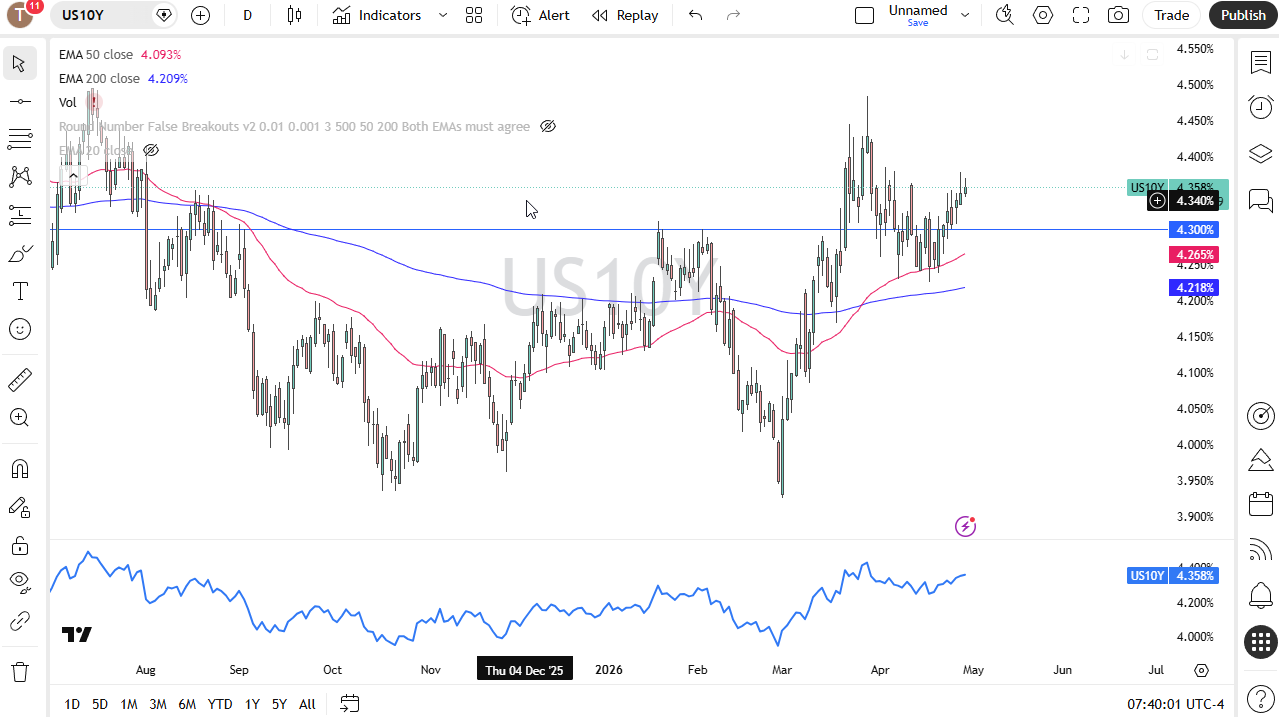
Task: Undo the last chart action
Action: tap(696, 15)
